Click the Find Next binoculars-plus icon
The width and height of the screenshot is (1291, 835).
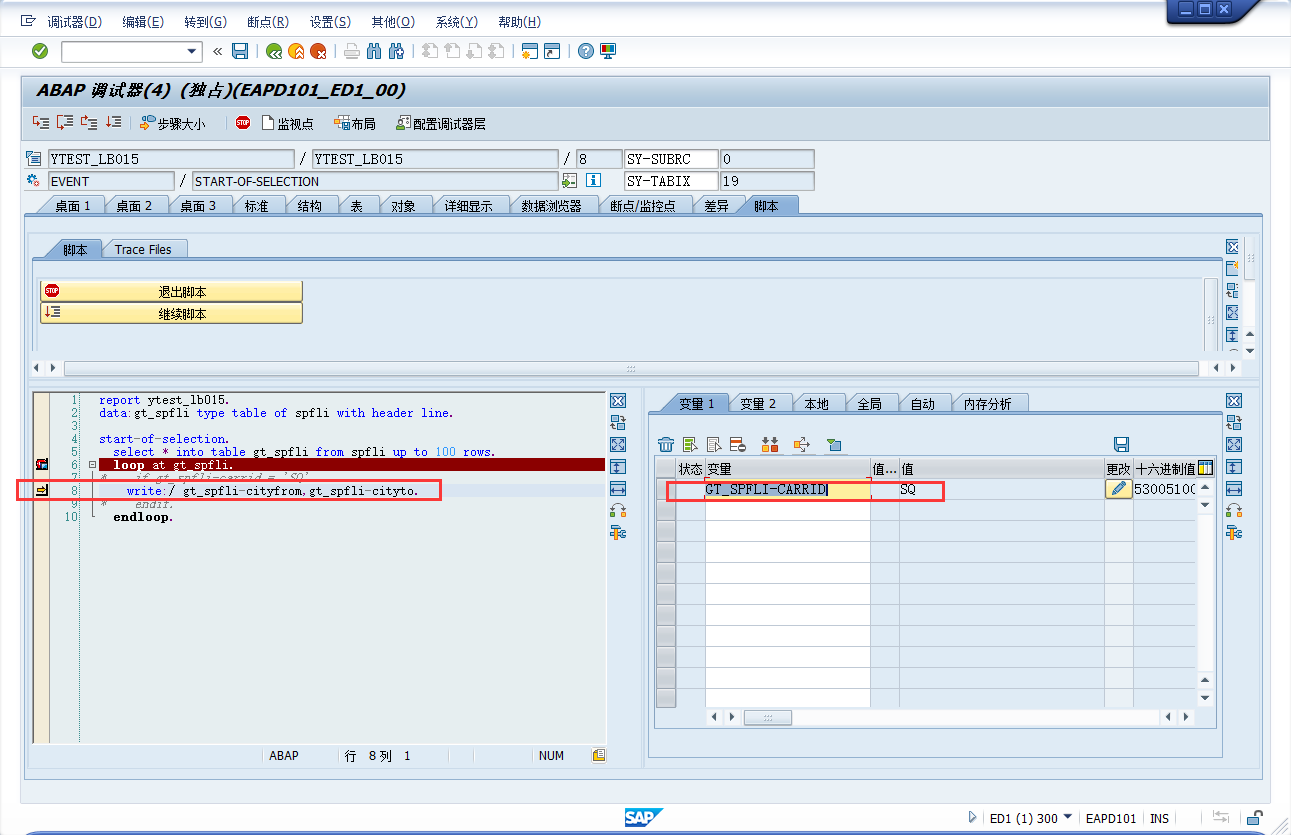pos(396,51)
